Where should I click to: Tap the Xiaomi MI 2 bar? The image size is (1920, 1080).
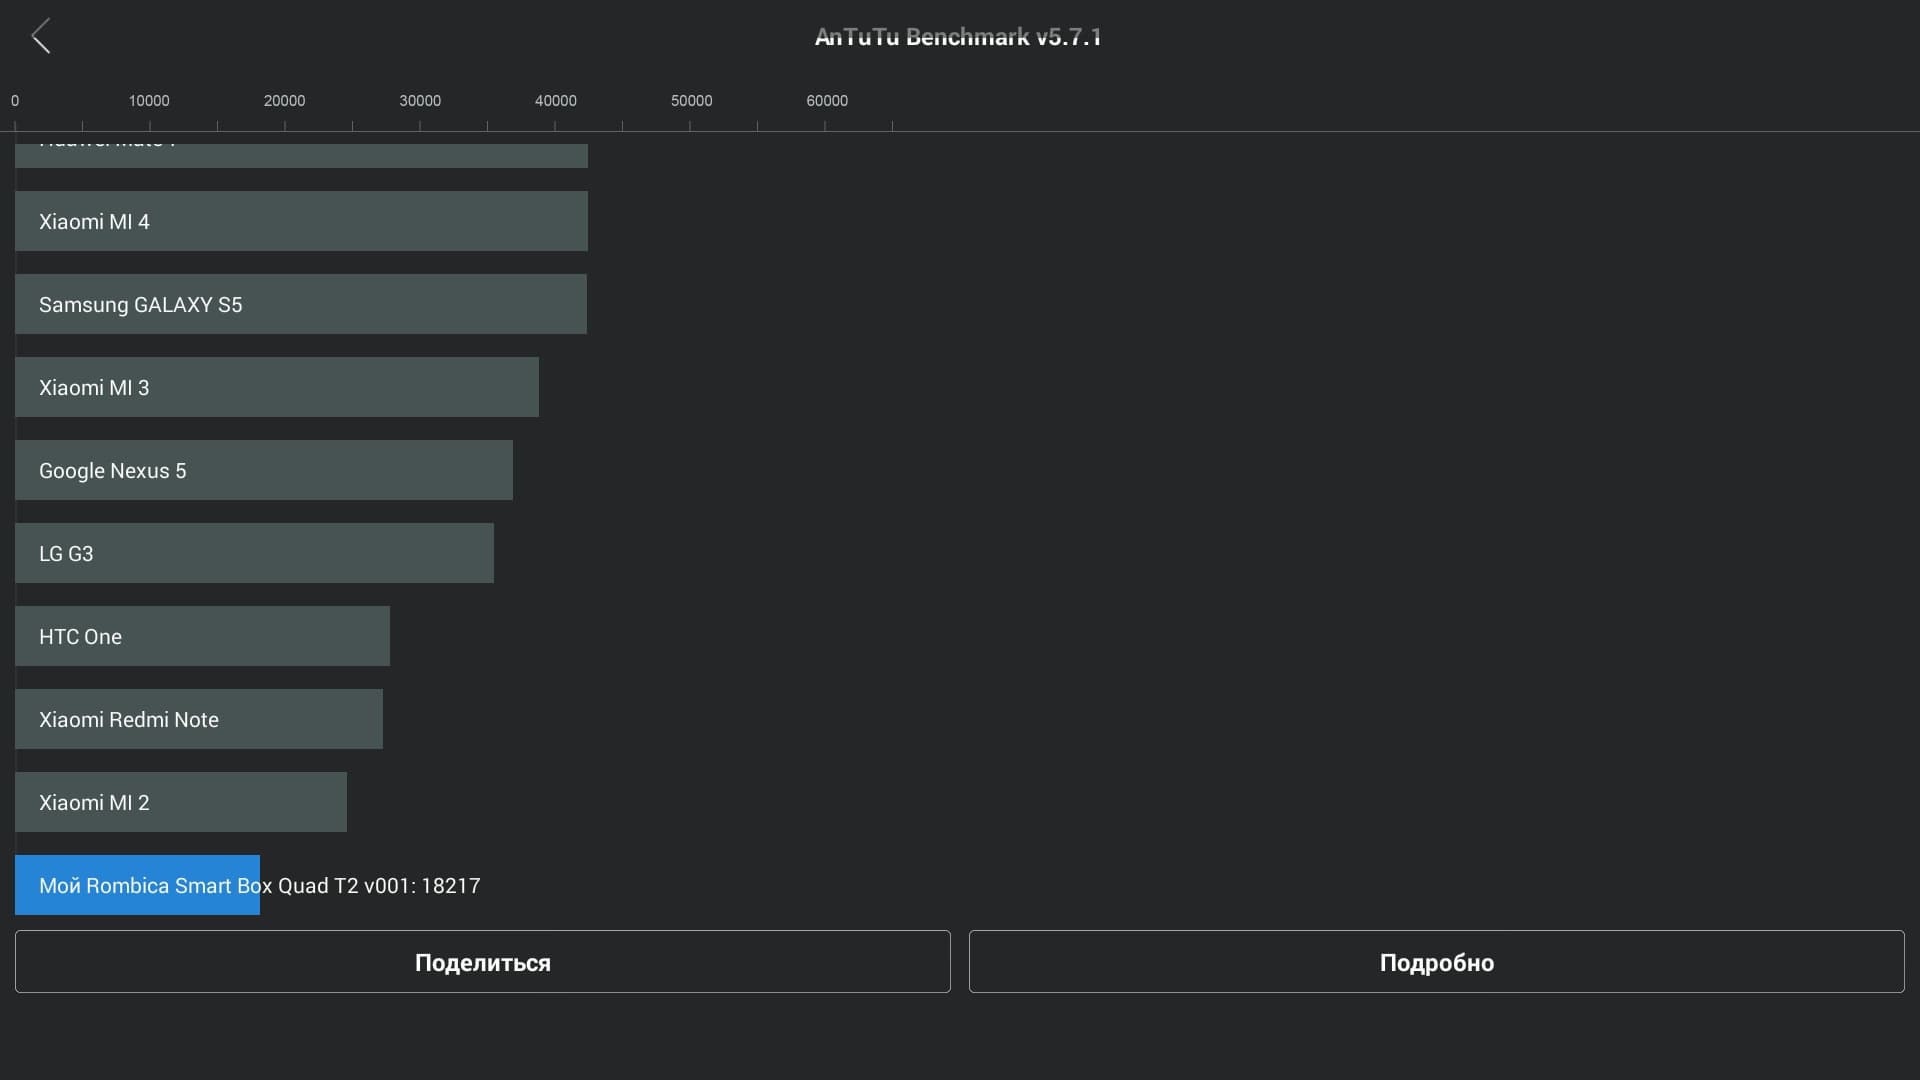click(x=180, y=802)
